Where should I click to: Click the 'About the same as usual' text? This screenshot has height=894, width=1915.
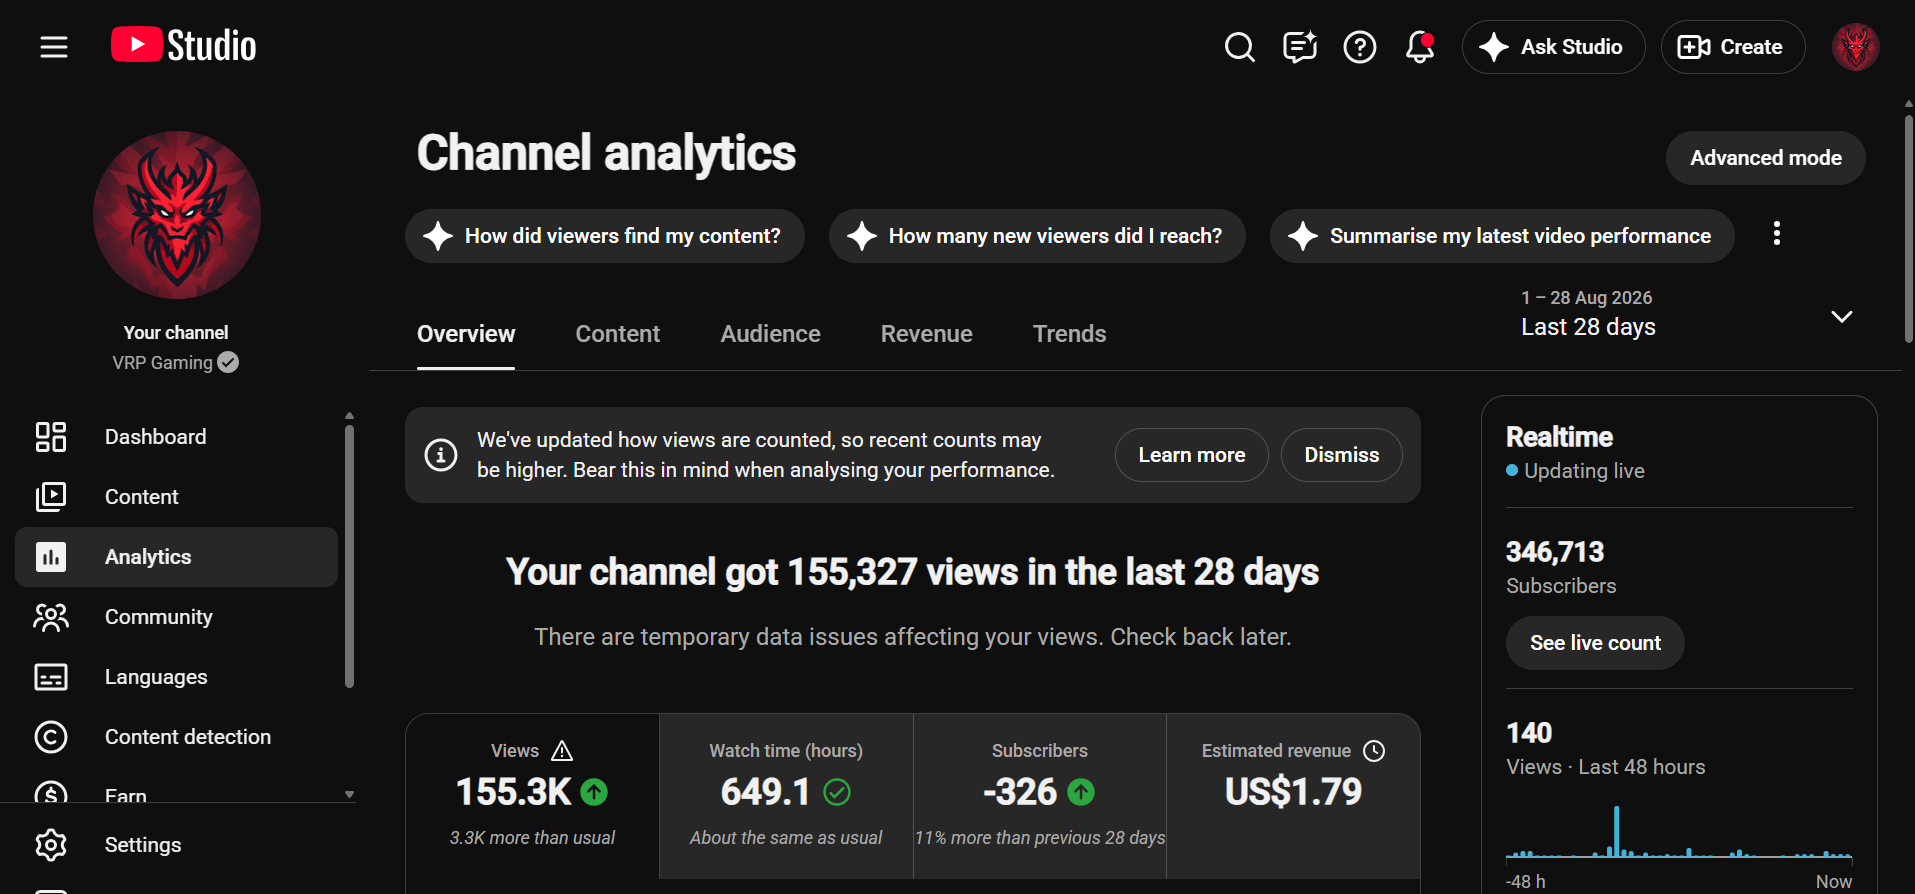point(786,838)
